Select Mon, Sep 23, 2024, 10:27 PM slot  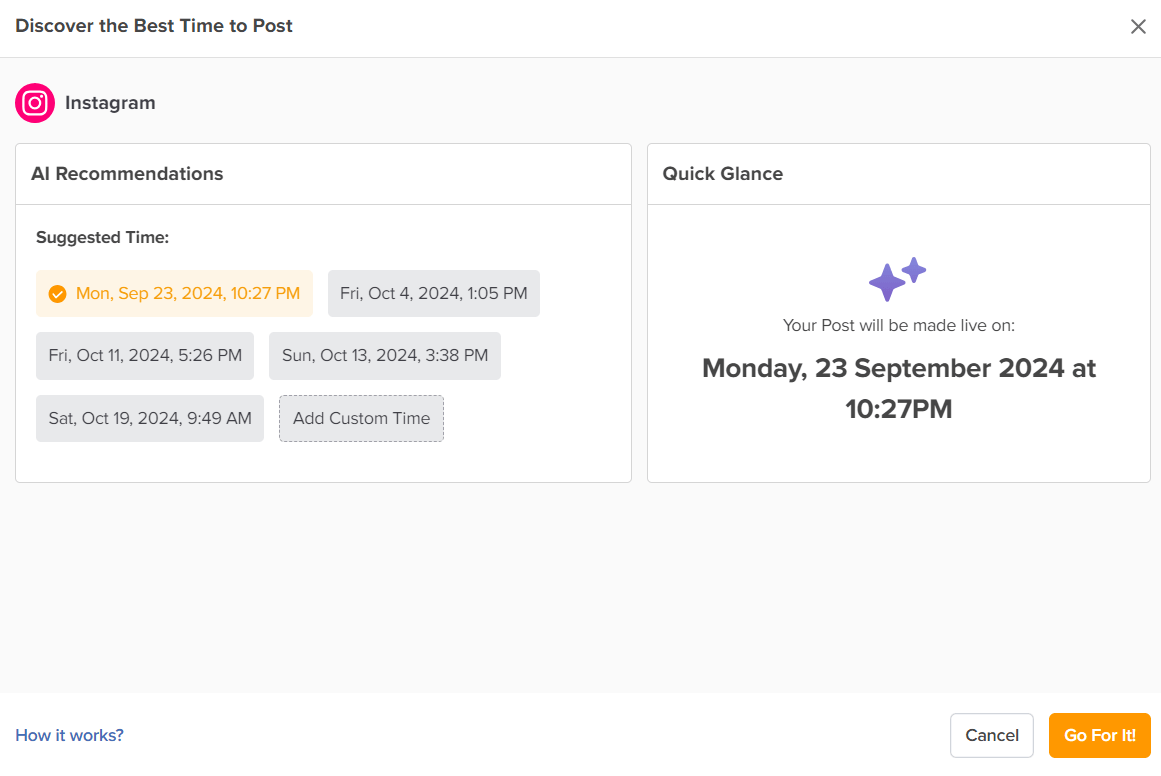point(174,293)
